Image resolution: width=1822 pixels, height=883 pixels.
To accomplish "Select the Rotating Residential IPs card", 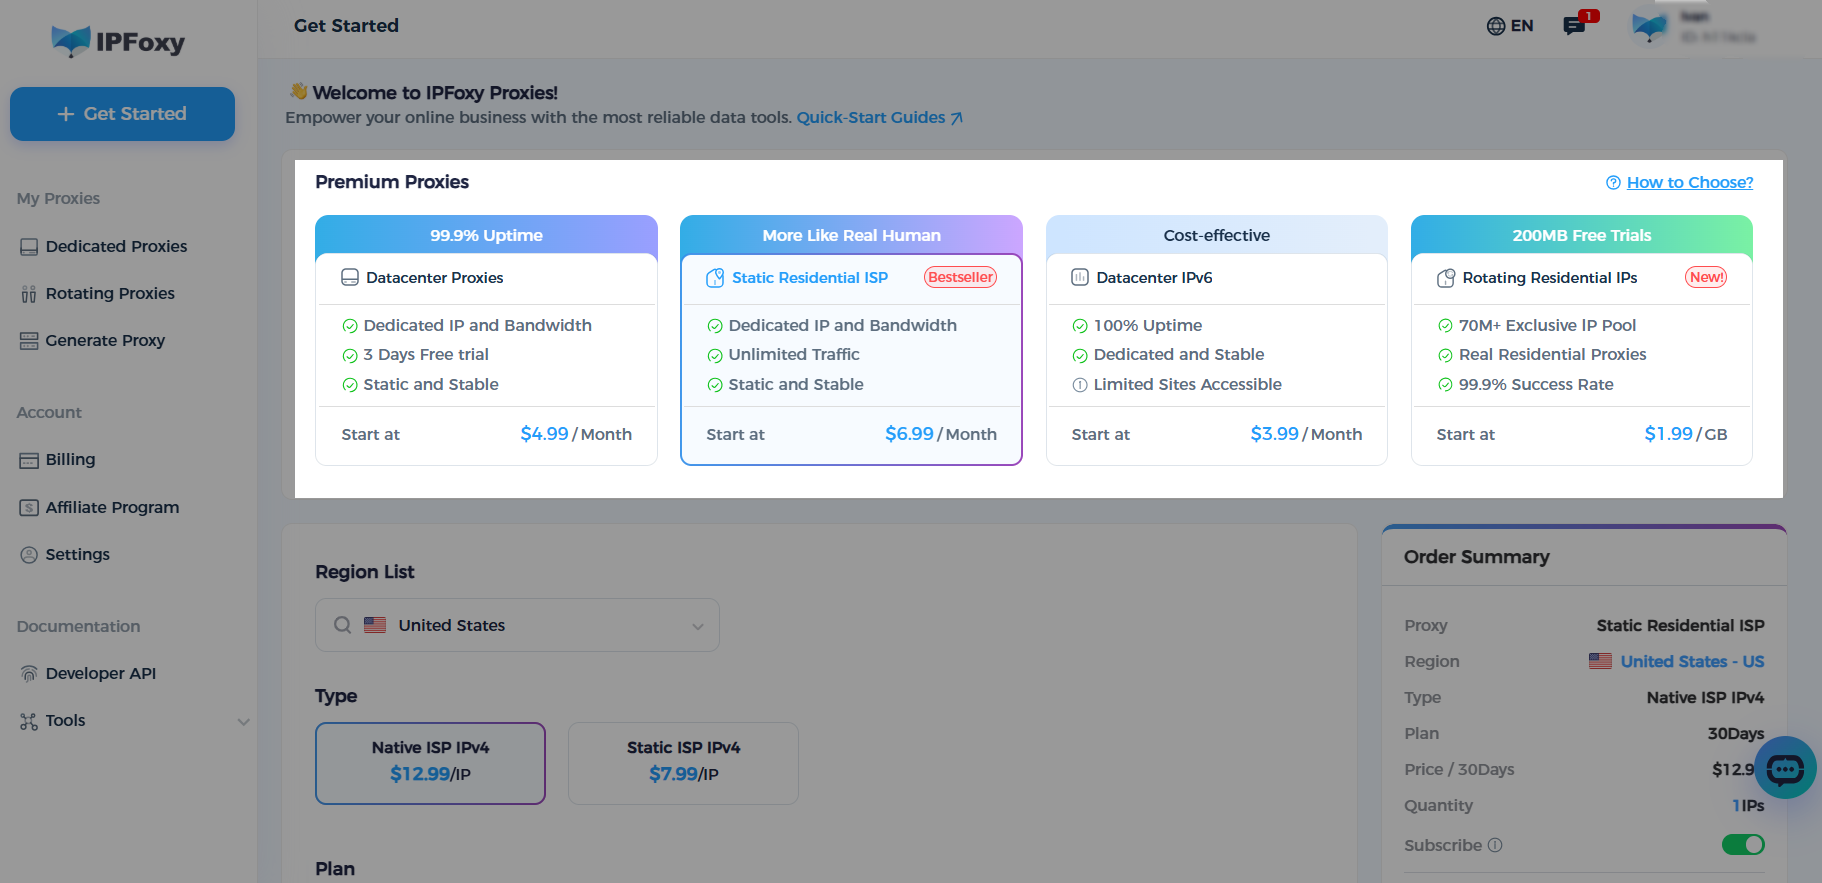I will 1581,340.
